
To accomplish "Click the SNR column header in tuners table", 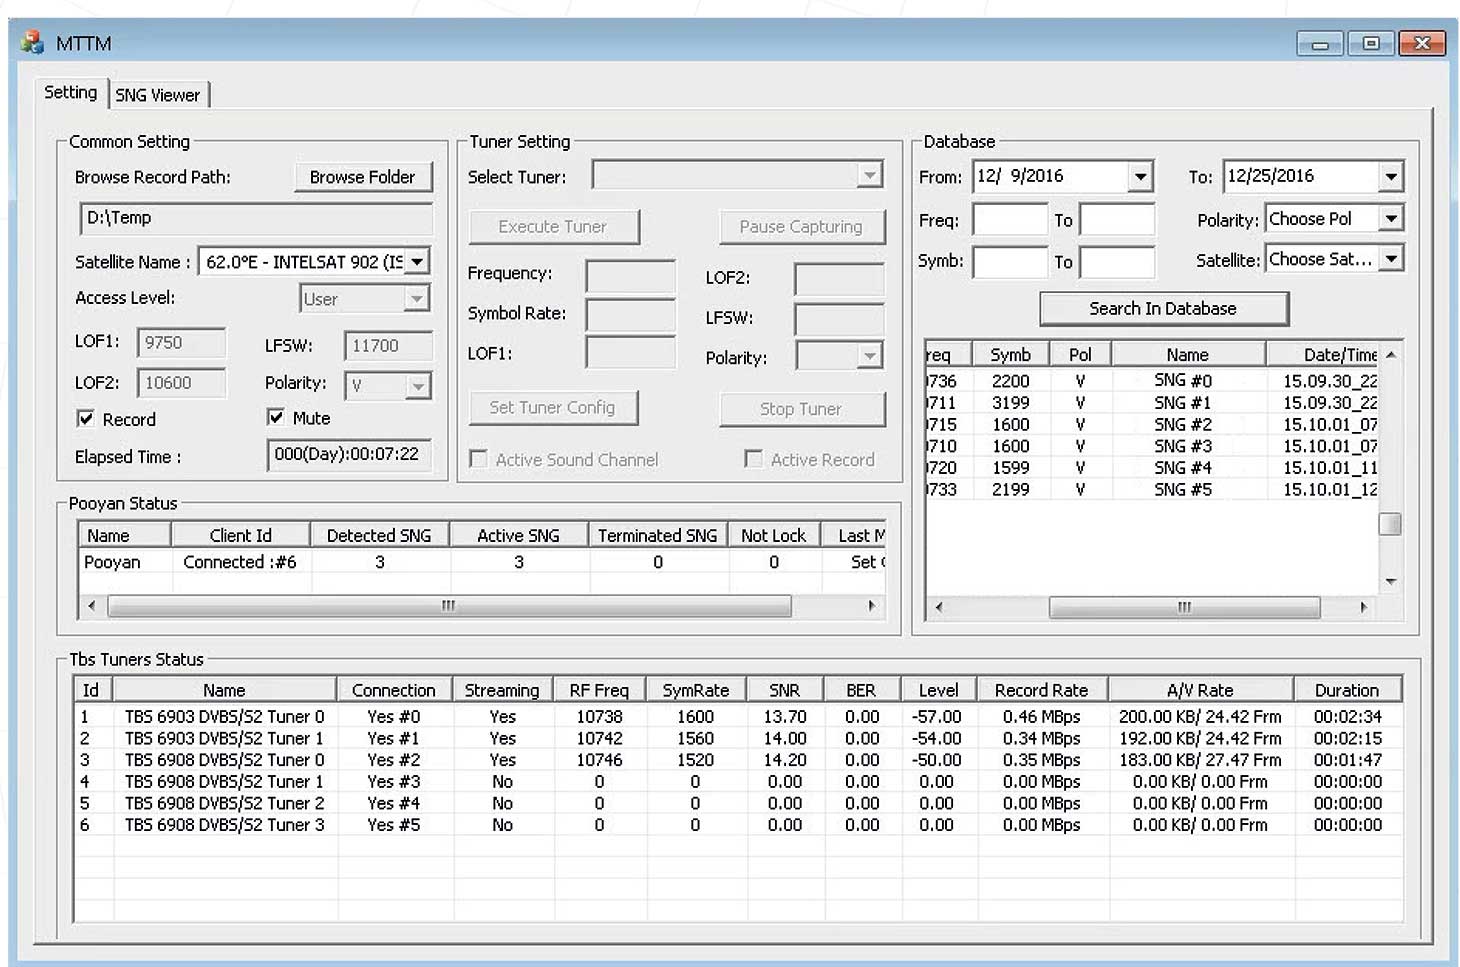I will (785, 690).
